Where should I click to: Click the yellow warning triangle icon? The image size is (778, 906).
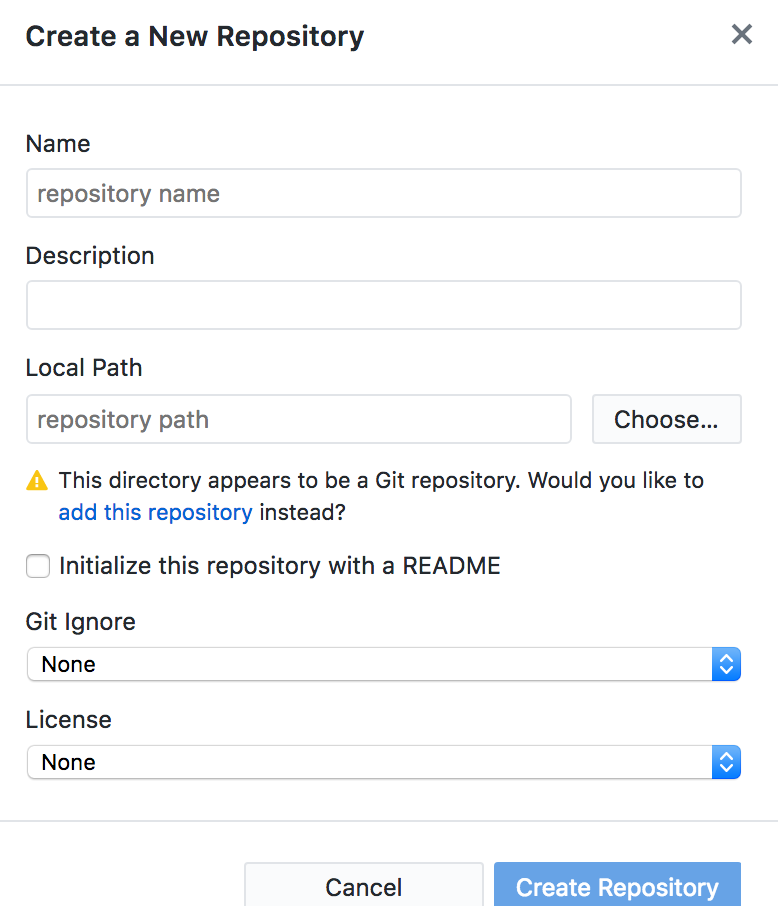click(x=37, y=480)
